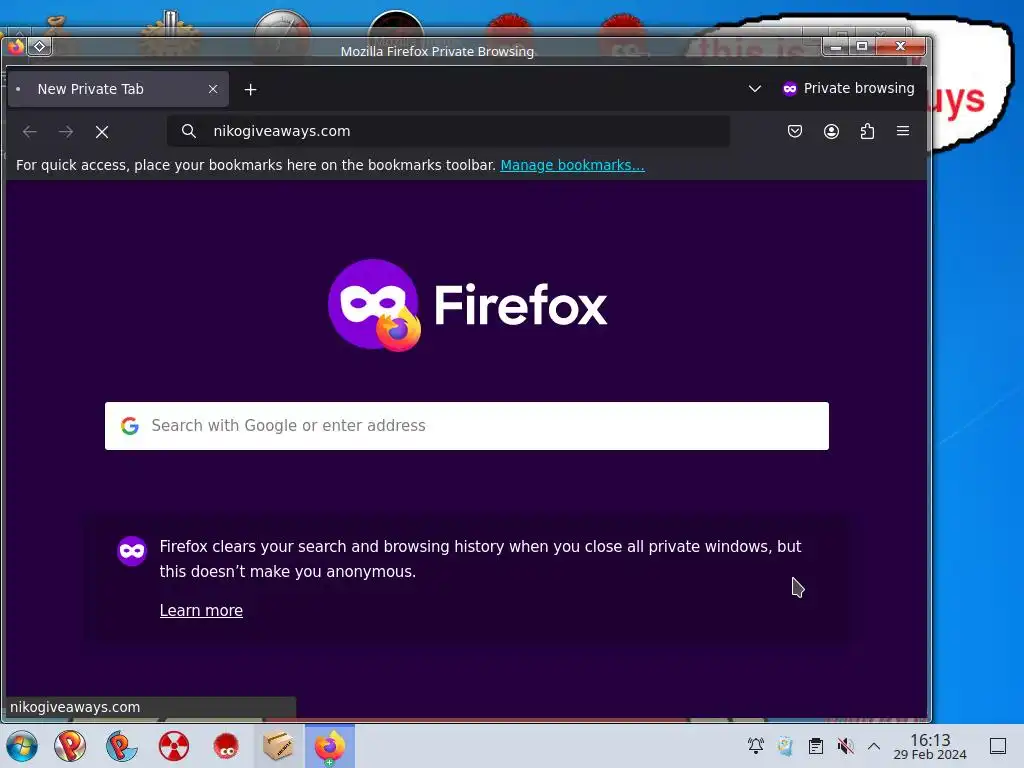Click the show desktop button
Image resolution: width=1024 pixels, height=768 pixels.
pyautogui.click(x=998, y=746)
